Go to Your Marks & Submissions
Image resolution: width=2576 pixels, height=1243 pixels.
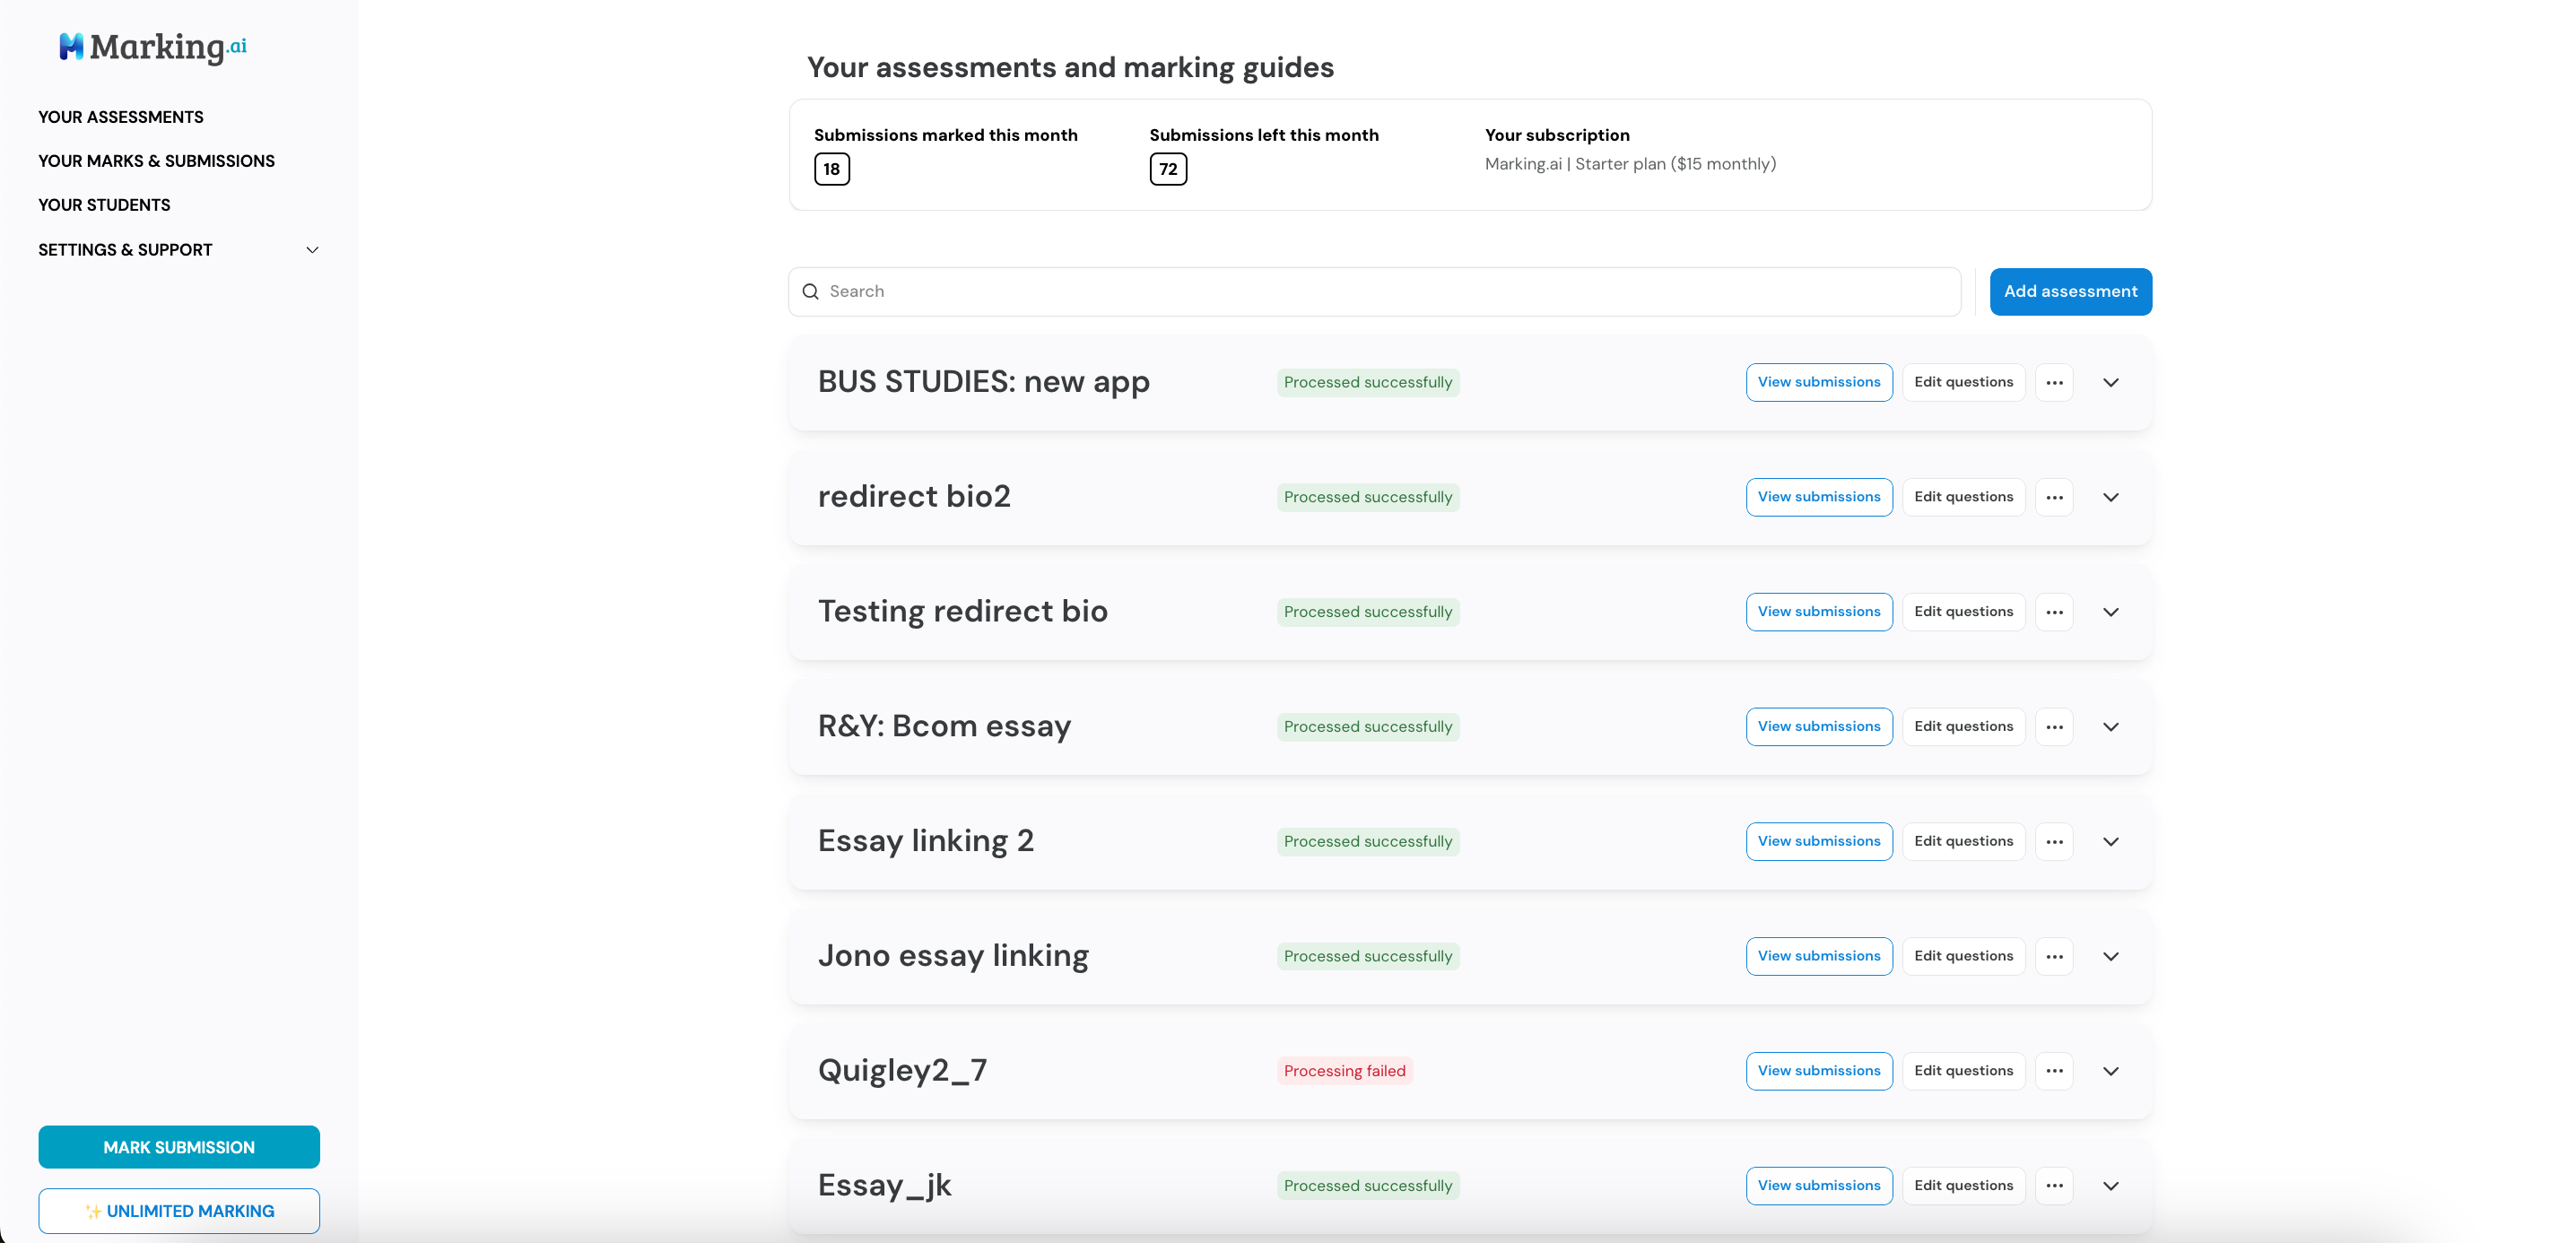click(x=156, y=161)
